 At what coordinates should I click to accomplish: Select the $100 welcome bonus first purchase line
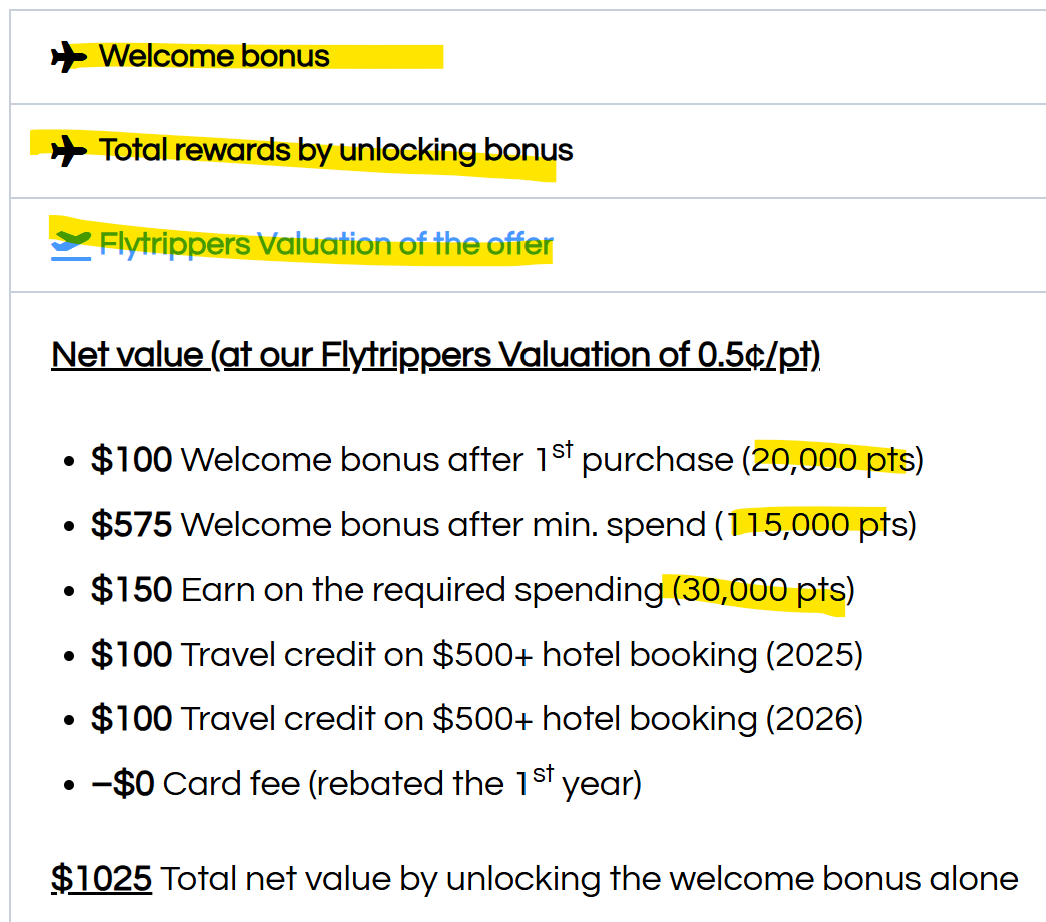tap(507, 458)
